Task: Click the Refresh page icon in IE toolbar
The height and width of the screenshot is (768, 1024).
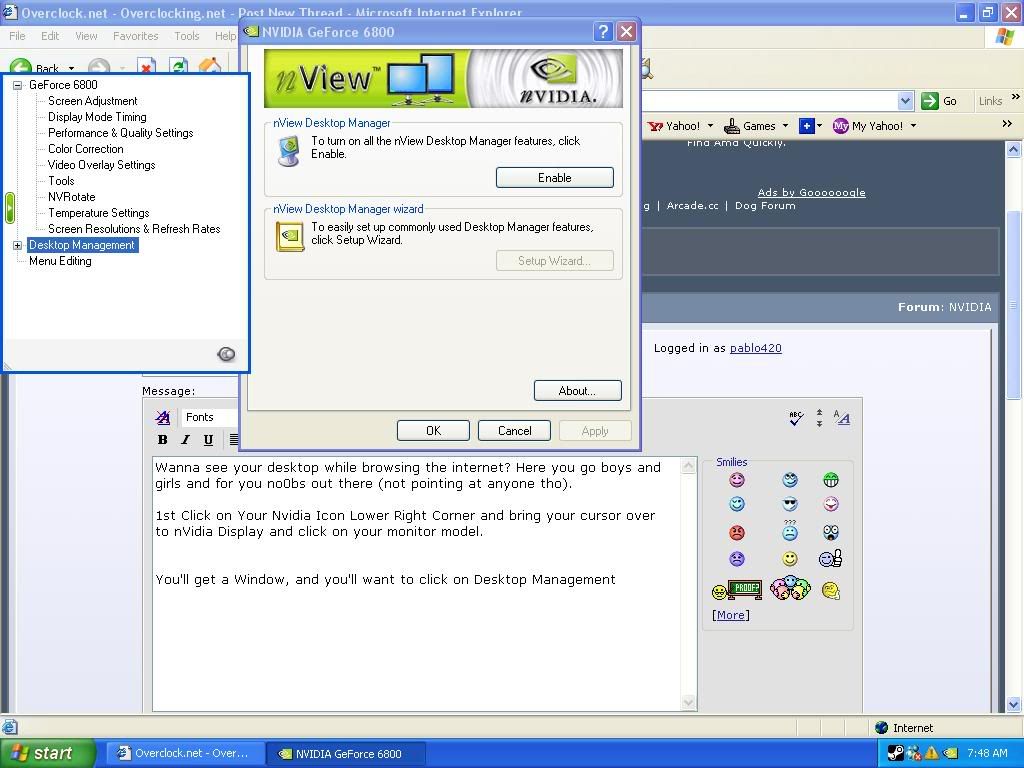Action: pos(178,67)
